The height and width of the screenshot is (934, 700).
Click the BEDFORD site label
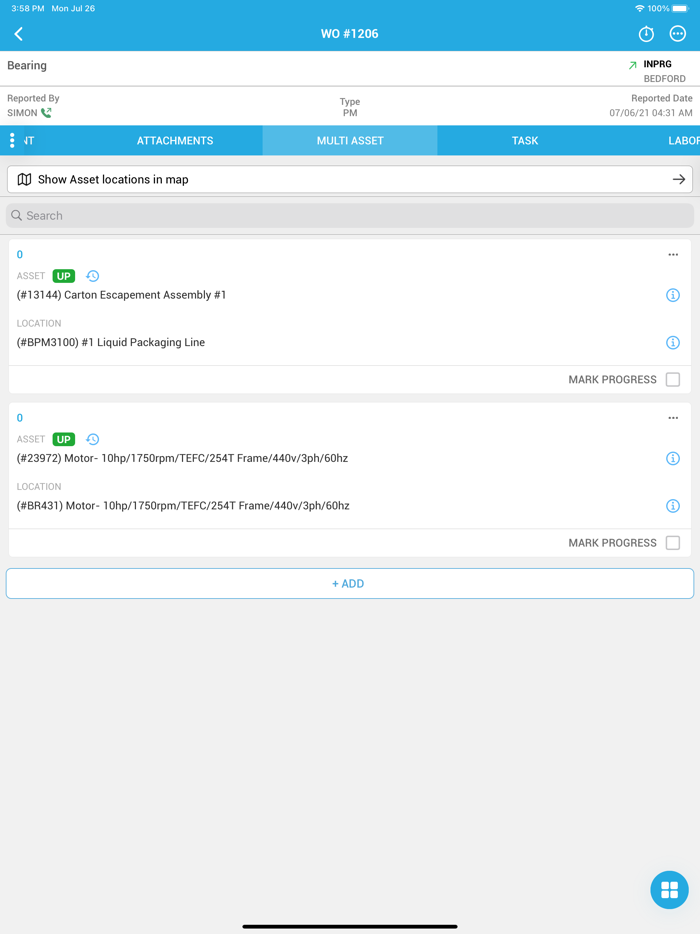[664, 79]
